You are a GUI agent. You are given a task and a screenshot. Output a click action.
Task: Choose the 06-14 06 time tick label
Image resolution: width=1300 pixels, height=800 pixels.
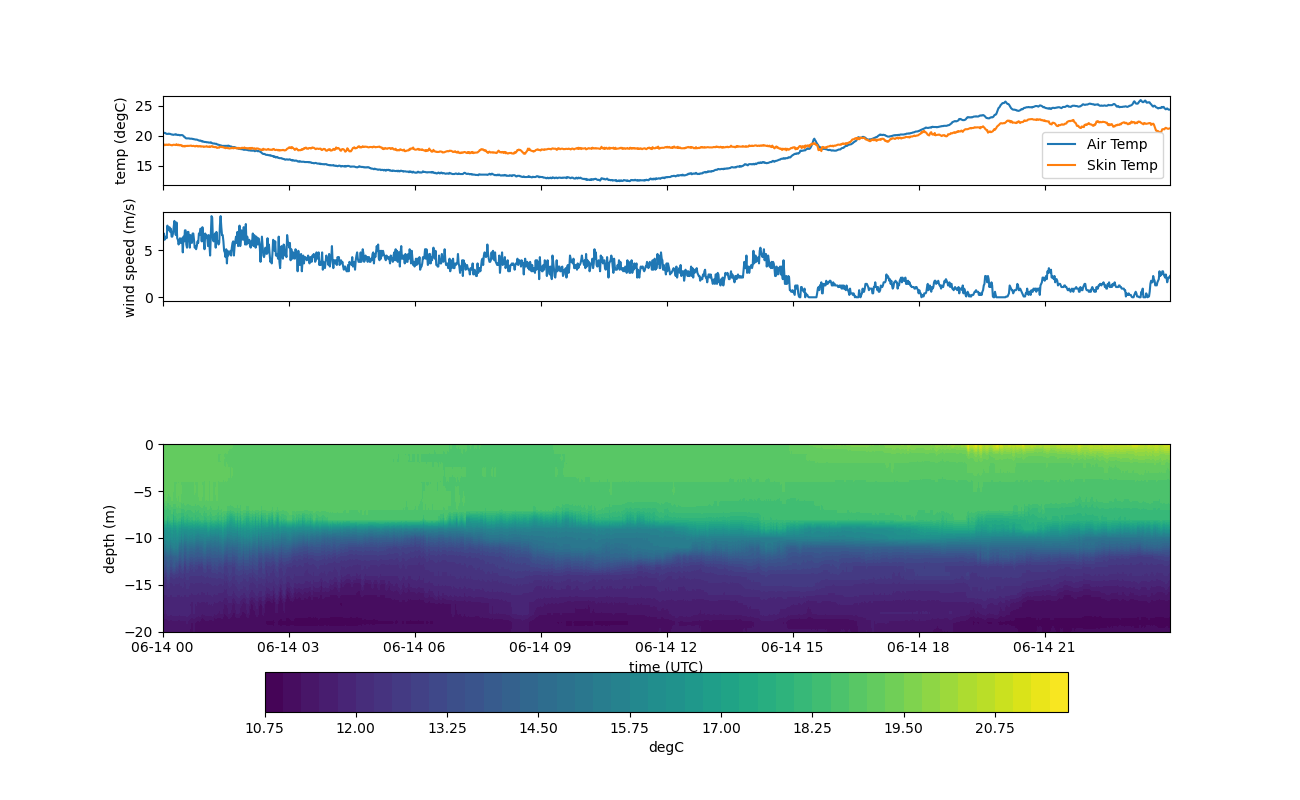click(x=415, y=648)
